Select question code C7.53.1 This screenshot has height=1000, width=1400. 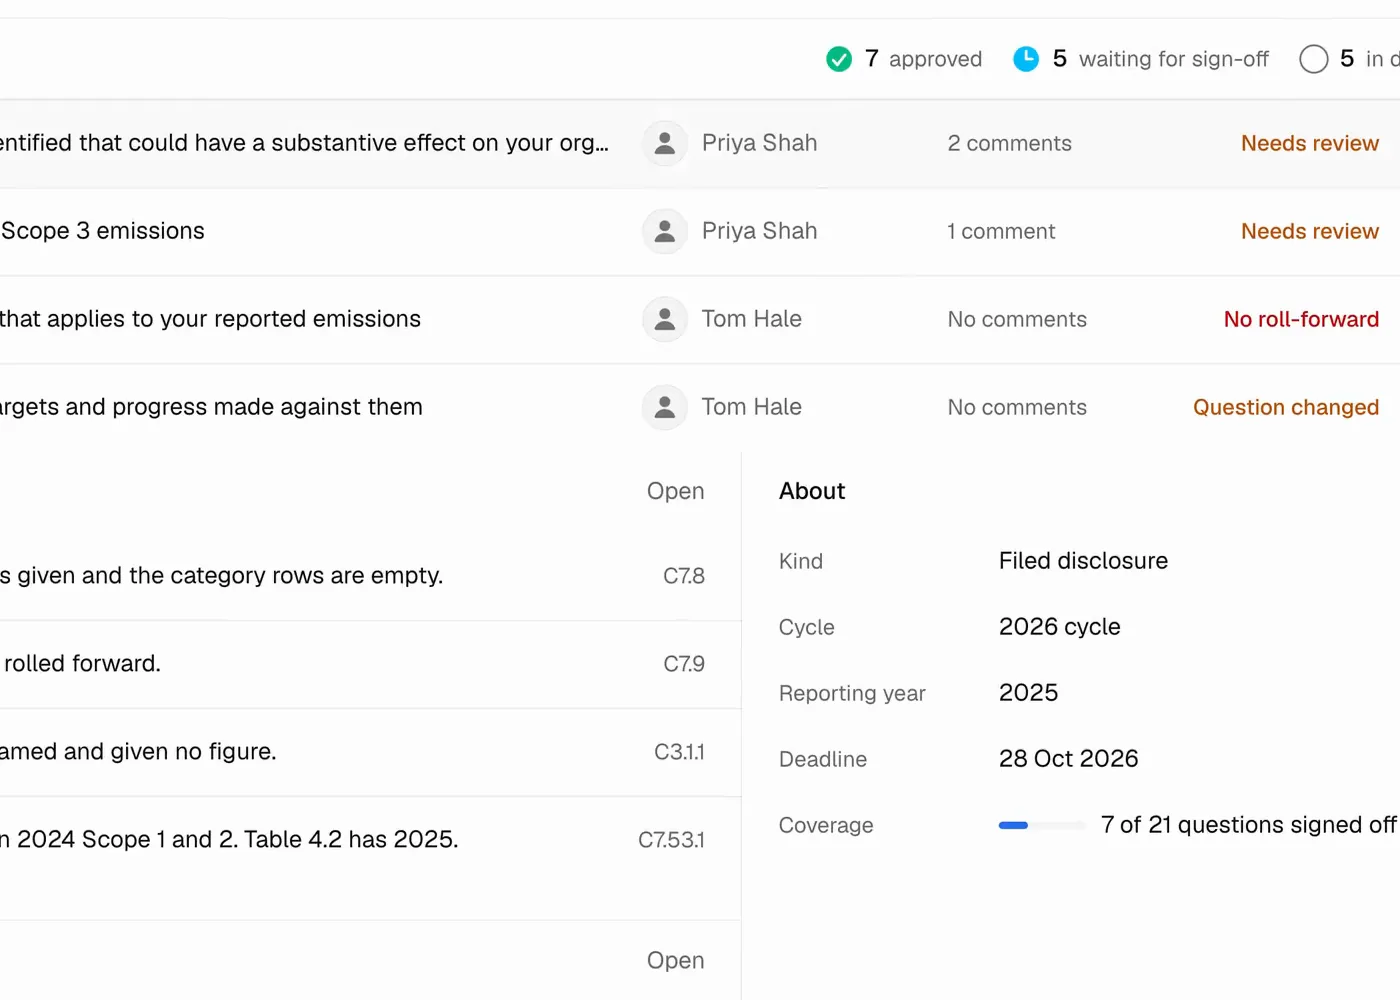tap(671, 840)
